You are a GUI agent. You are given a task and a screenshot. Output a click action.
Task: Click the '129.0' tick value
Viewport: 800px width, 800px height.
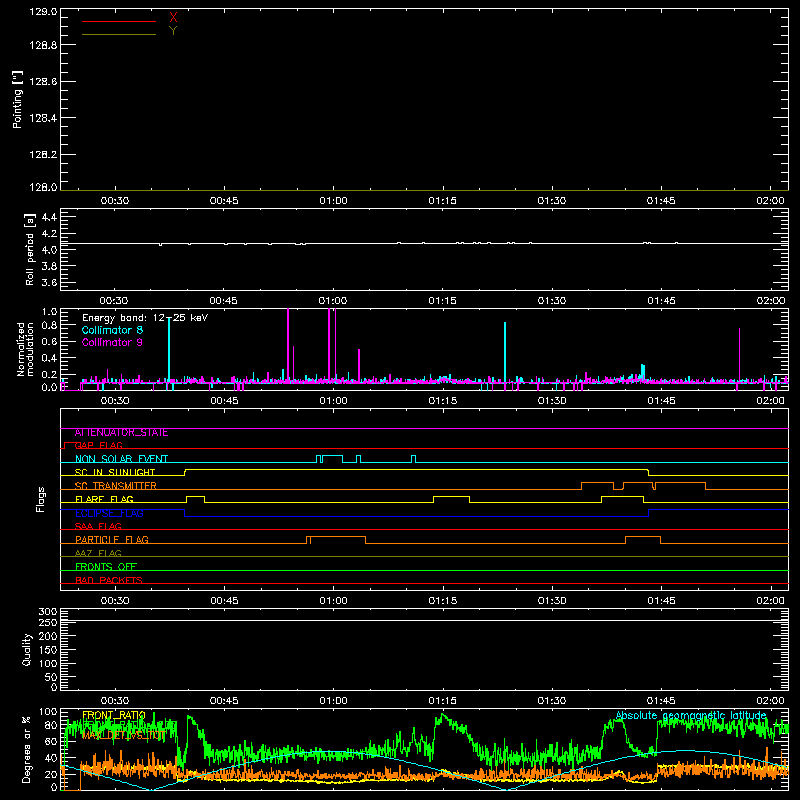[43, 12]
